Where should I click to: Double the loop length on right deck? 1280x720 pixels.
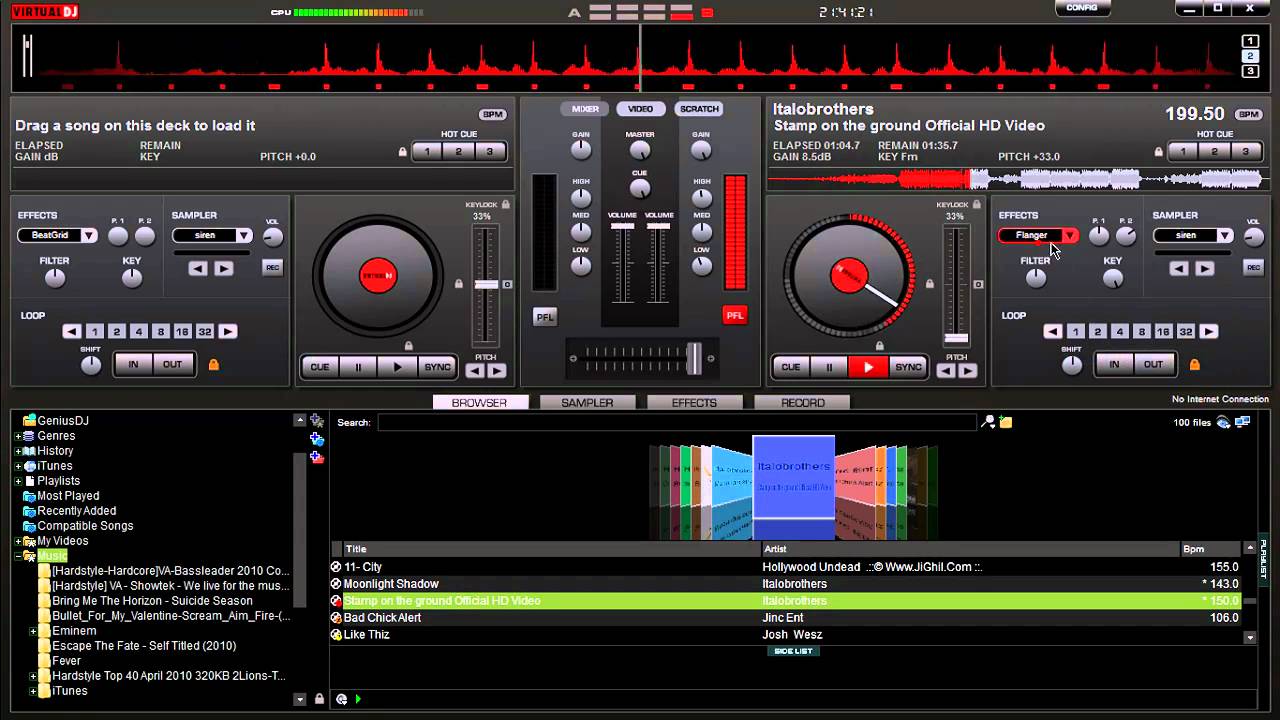(1209, 331)
